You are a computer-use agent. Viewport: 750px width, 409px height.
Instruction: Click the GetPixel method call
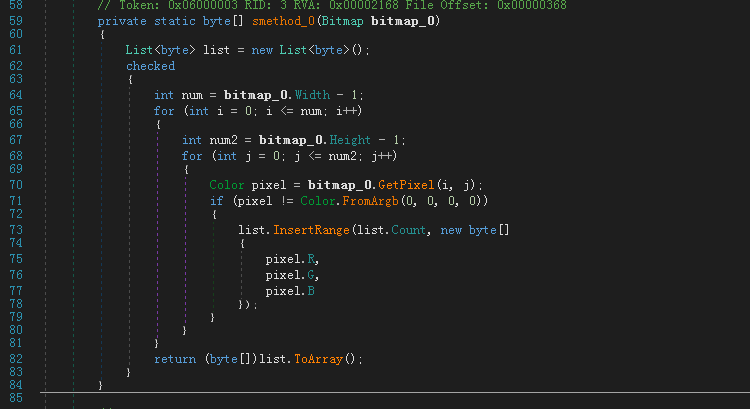406,185
